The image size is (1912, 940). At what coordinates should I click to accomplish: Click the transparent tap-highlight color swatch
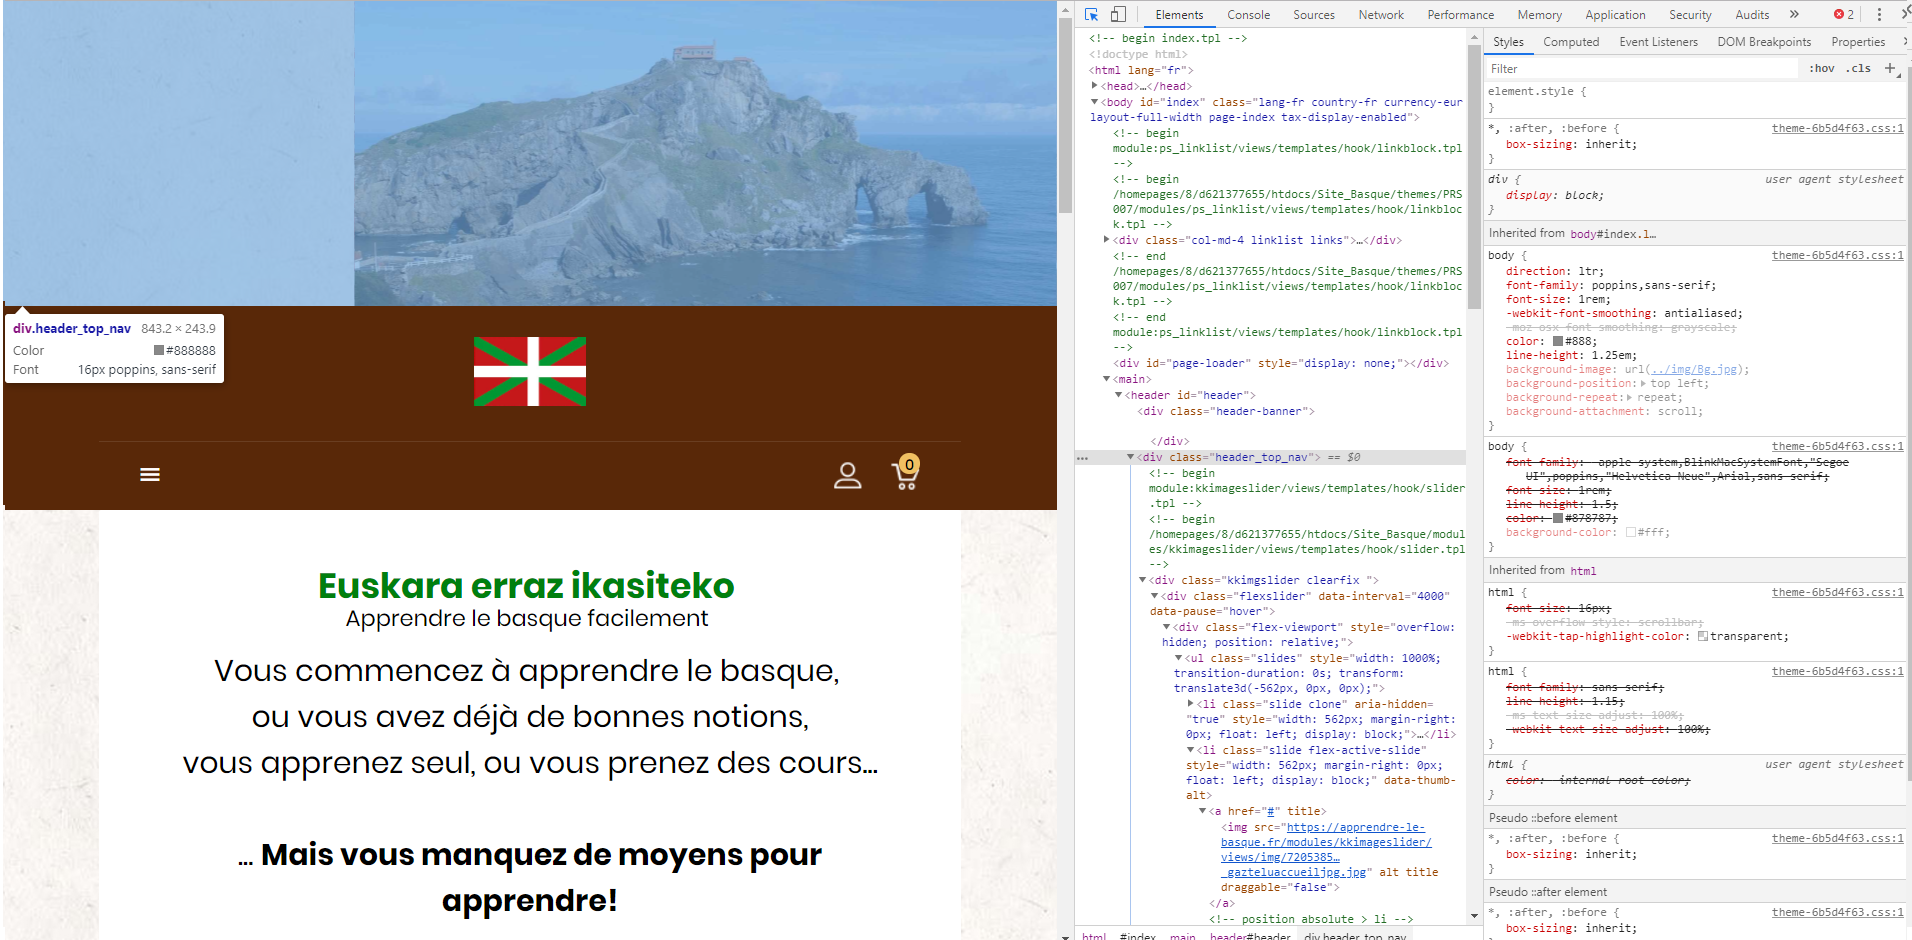1703,636
